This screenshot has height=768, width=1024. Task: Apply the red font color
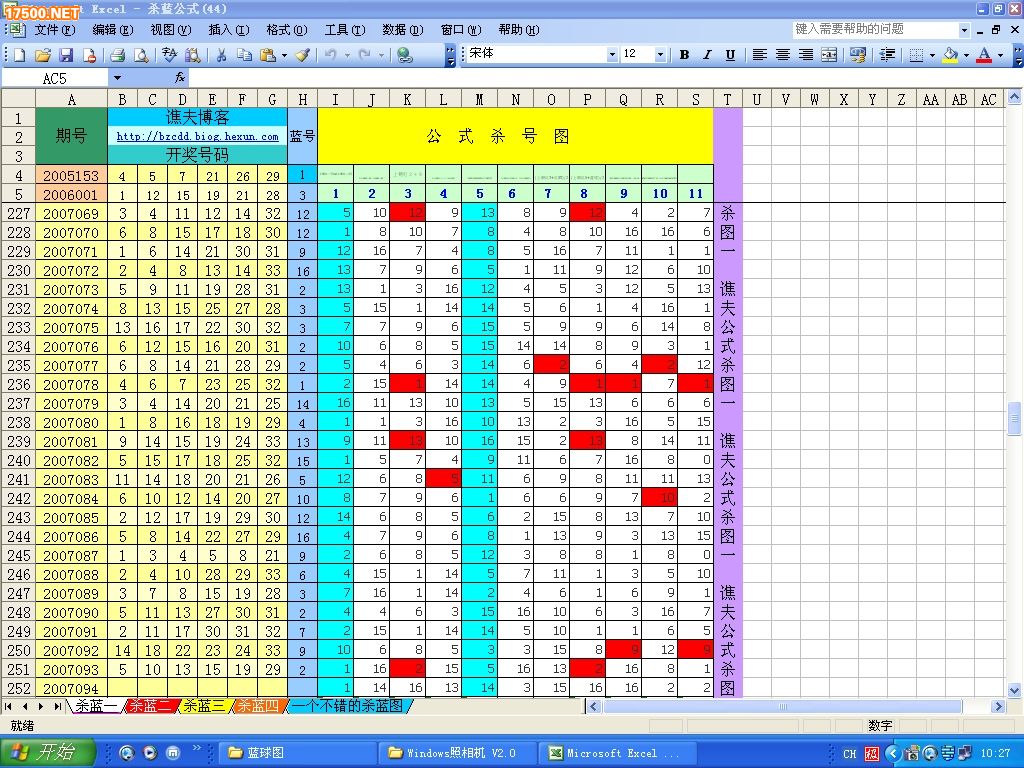click(x=984, y=55)
